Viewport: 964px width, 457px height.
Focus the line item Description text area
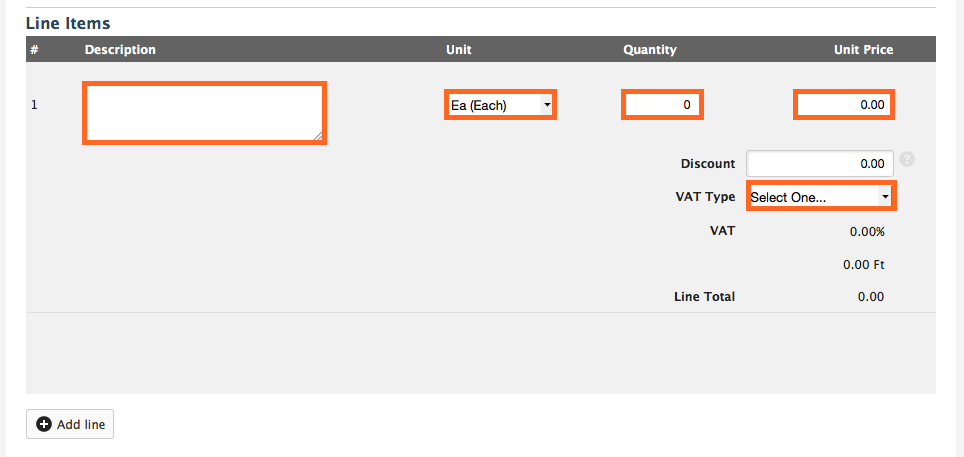[x=204, y=113]
